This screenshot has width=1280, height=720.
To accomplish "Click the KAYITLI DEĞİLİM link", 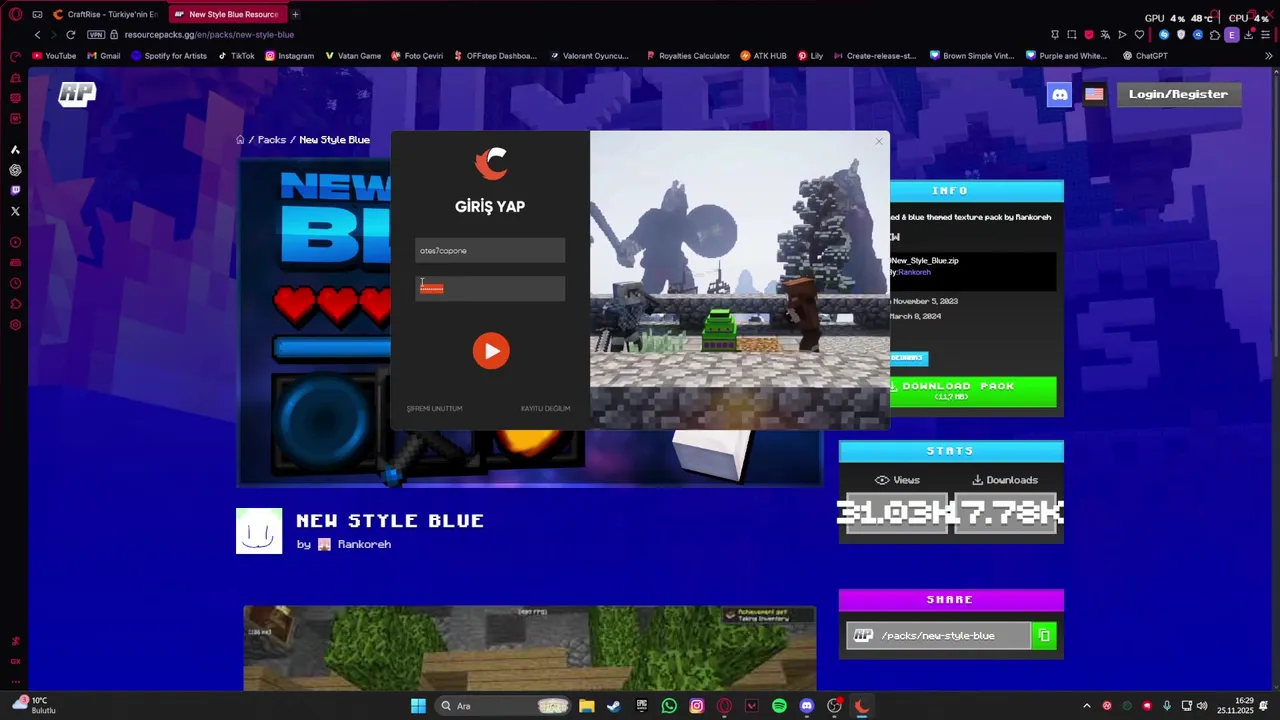I will pos(545,409).
